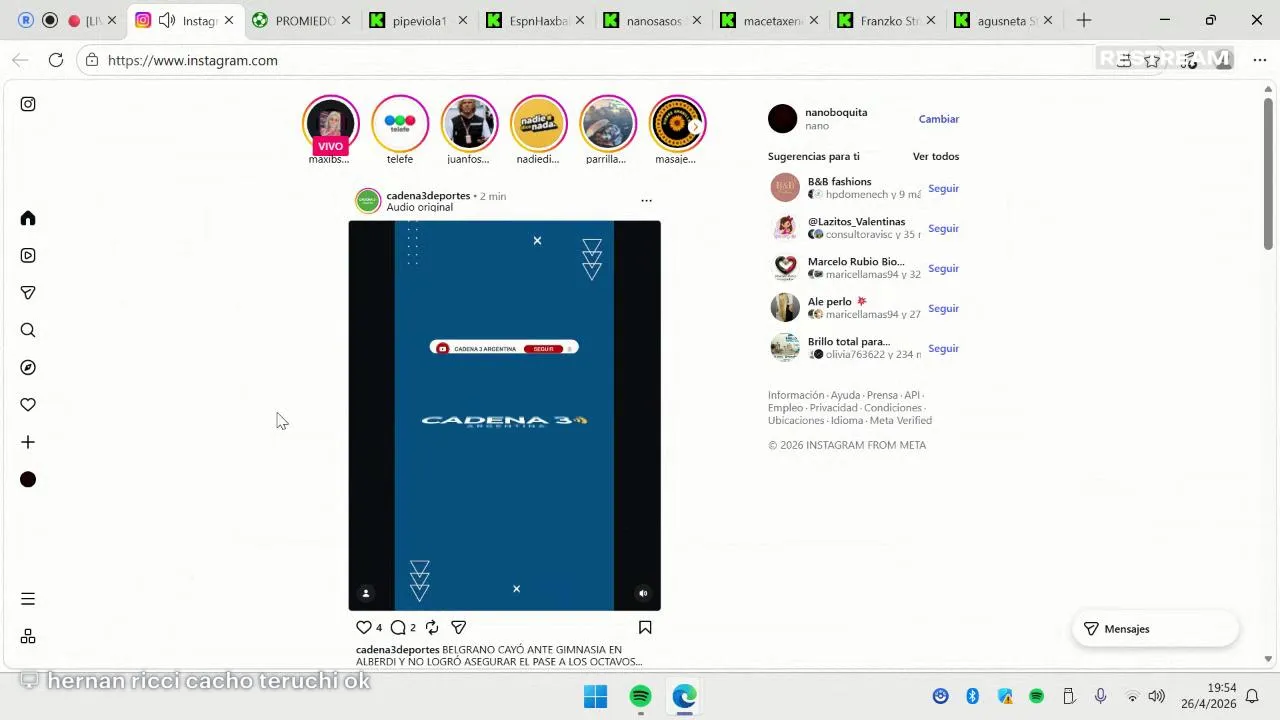Open the volume tray icon
This screenshot has width=1280, height=720.
click(x=1157, y=696)
